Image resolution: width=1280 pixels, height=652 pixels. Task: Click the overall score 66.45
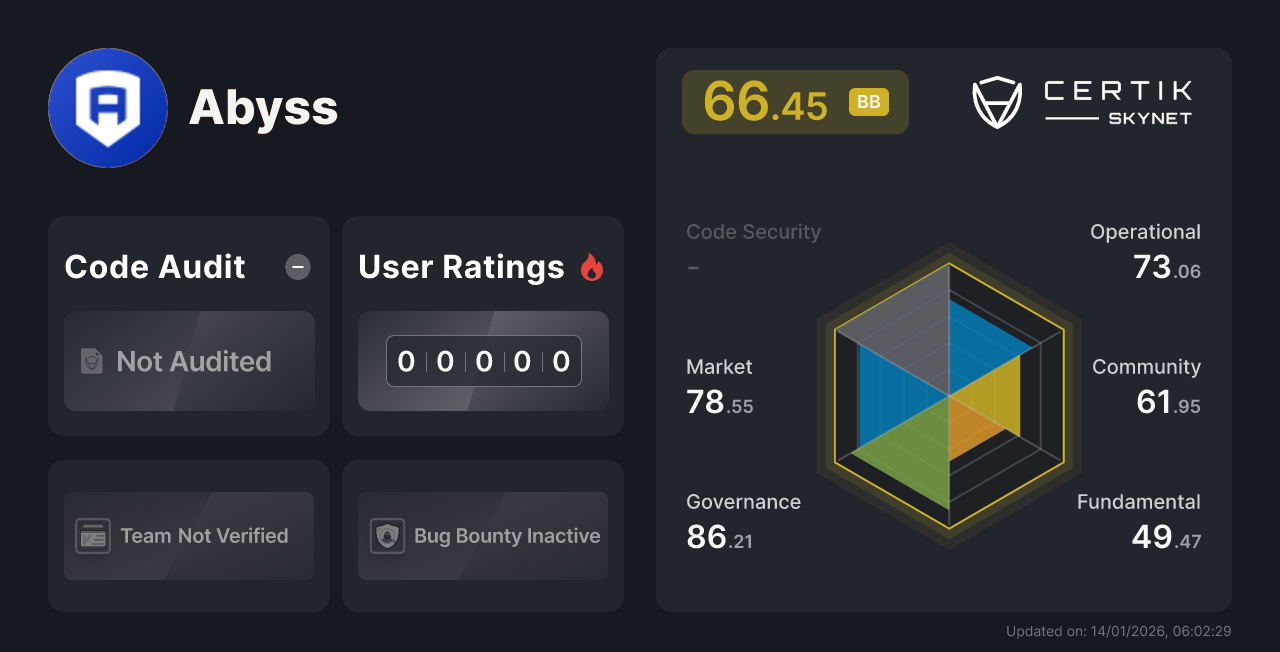pos(765,101)
